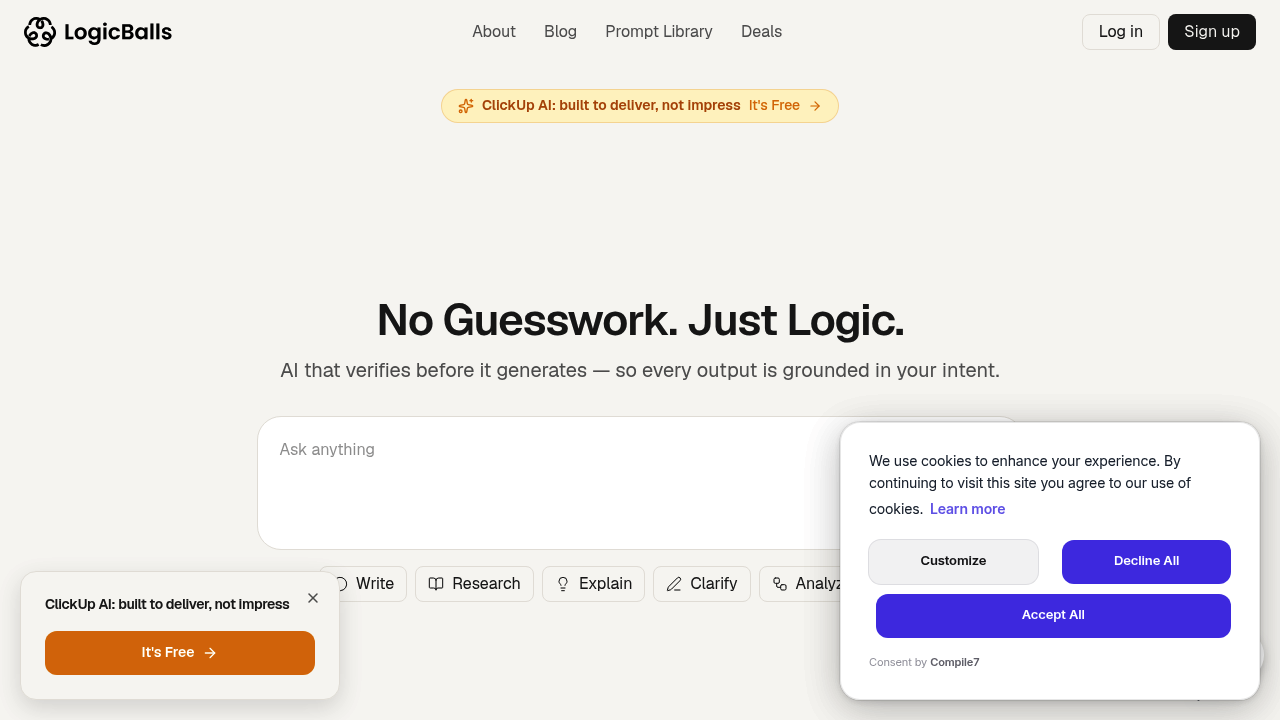The image size is (1280, 720).
Task: Click the Clarify pencil icon
Action: point(674,584)
